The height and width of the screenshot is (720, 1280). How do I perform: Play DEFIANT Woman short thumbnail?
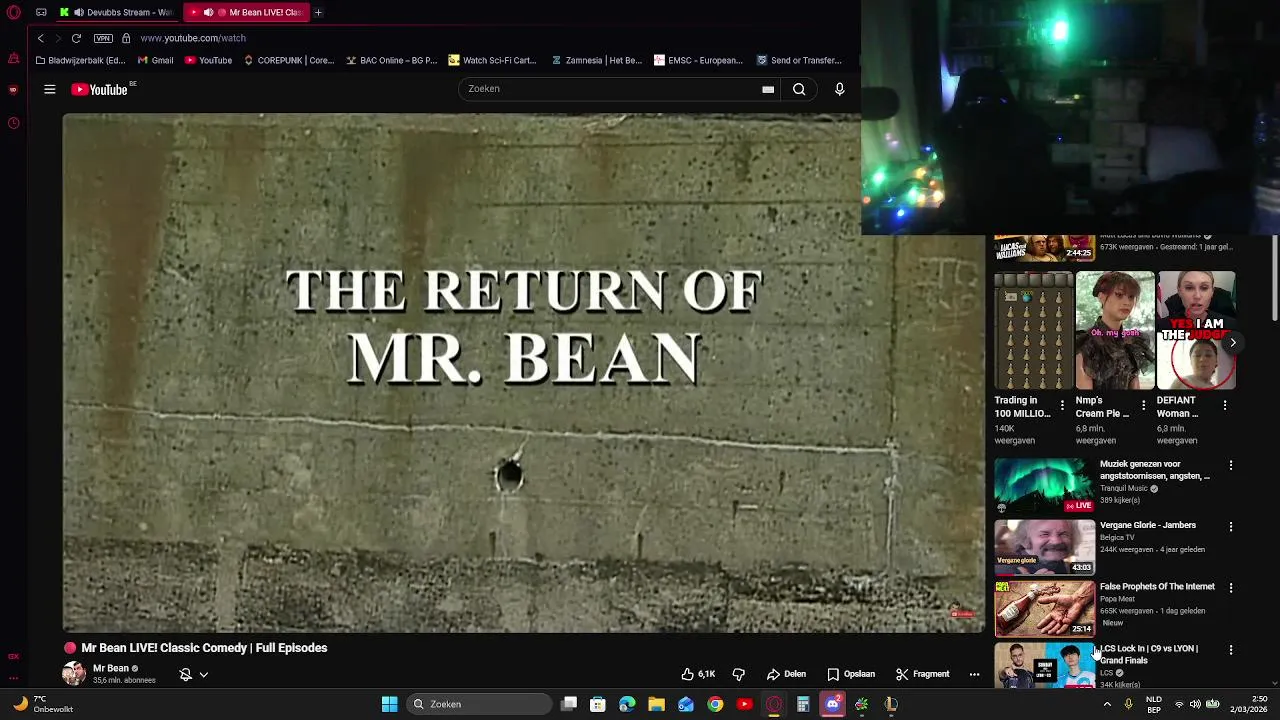tap(1197, 330)
